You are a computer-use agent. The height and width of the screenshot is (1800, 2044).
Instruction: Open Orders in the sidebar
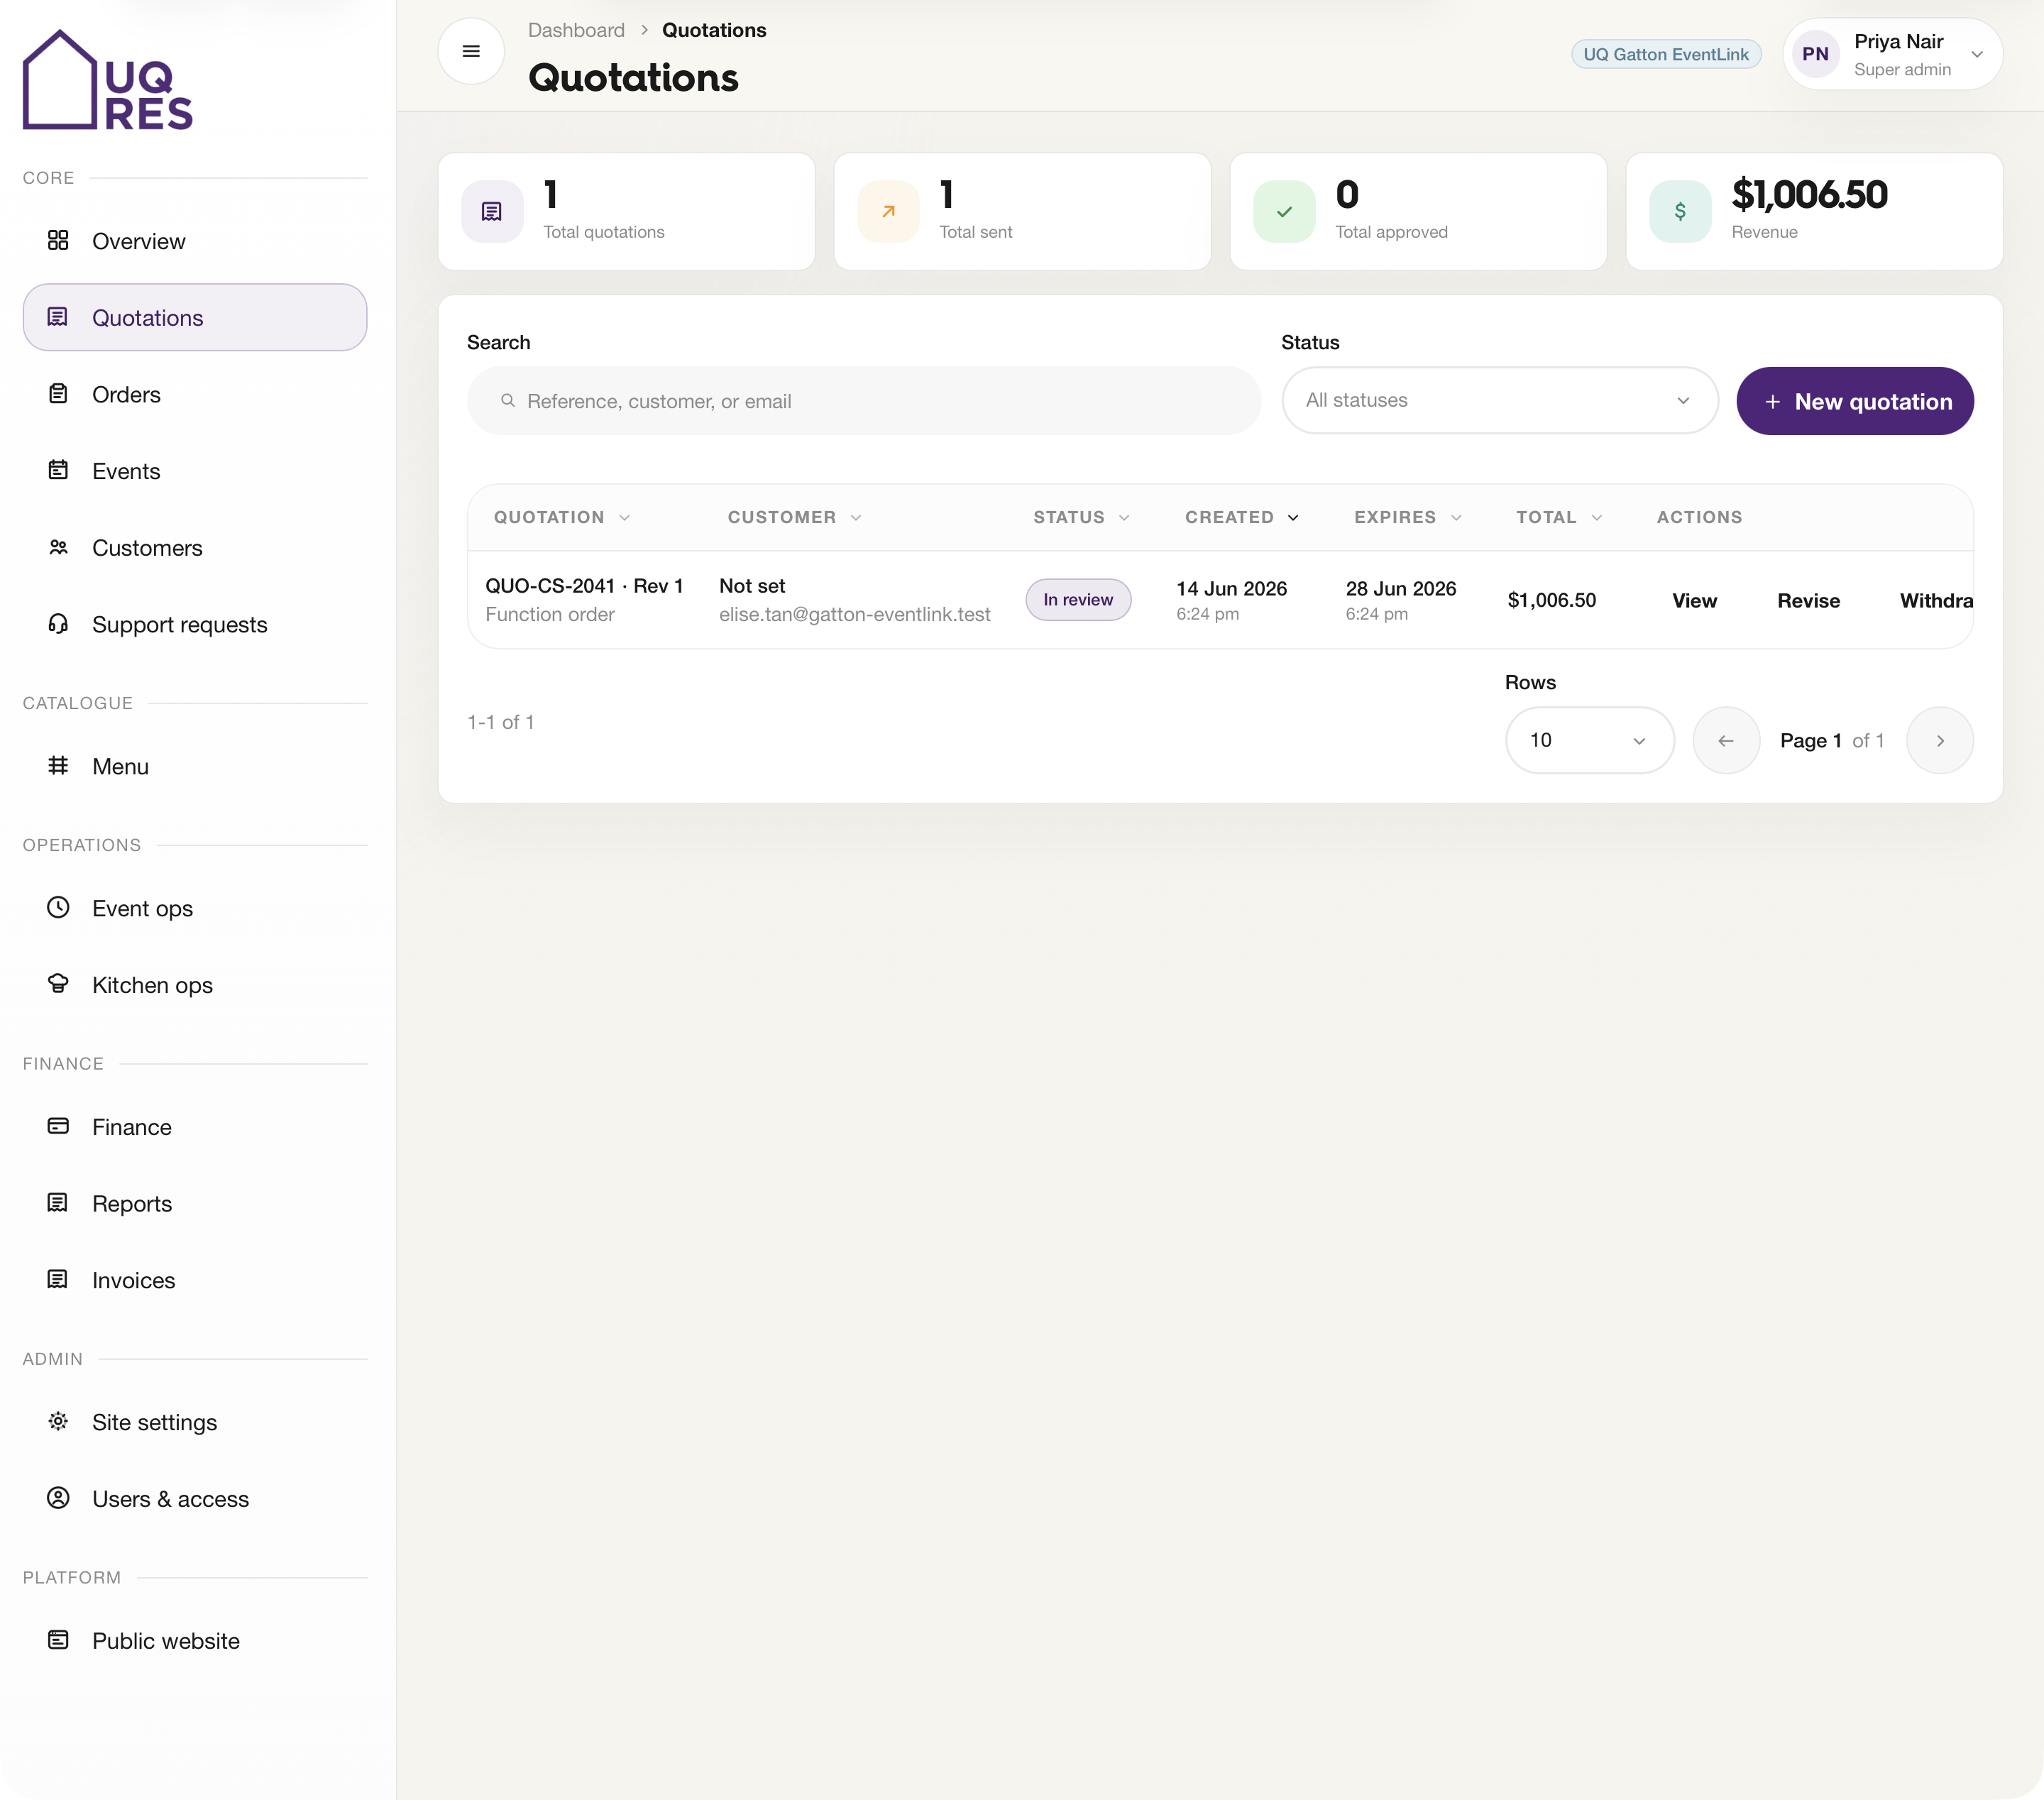click(195, 394)
